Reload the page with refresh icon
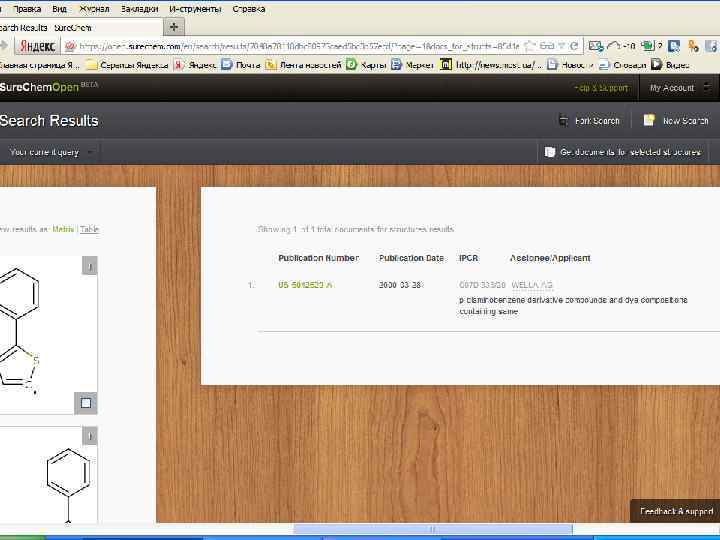This screenshot has height=540, width=720. coord(574,46)
